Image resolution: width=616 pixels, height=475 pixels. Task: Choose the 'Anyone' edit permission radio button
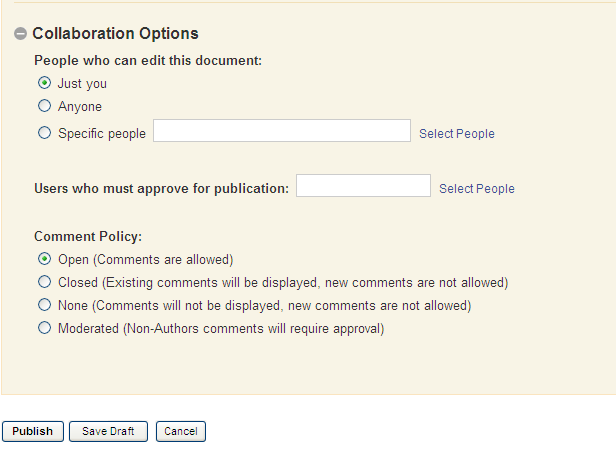tap(44, 106)
